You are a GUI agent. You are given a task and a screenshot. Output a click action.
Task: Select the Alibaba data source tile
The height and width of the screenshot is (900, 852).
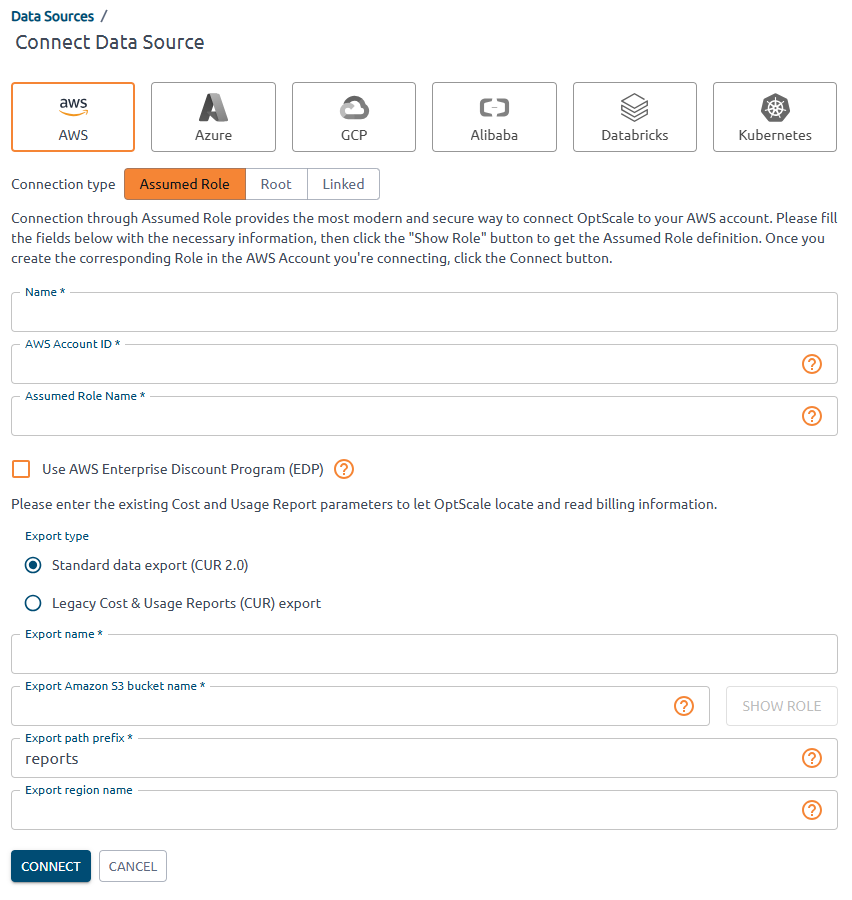(x=494, y=117)
